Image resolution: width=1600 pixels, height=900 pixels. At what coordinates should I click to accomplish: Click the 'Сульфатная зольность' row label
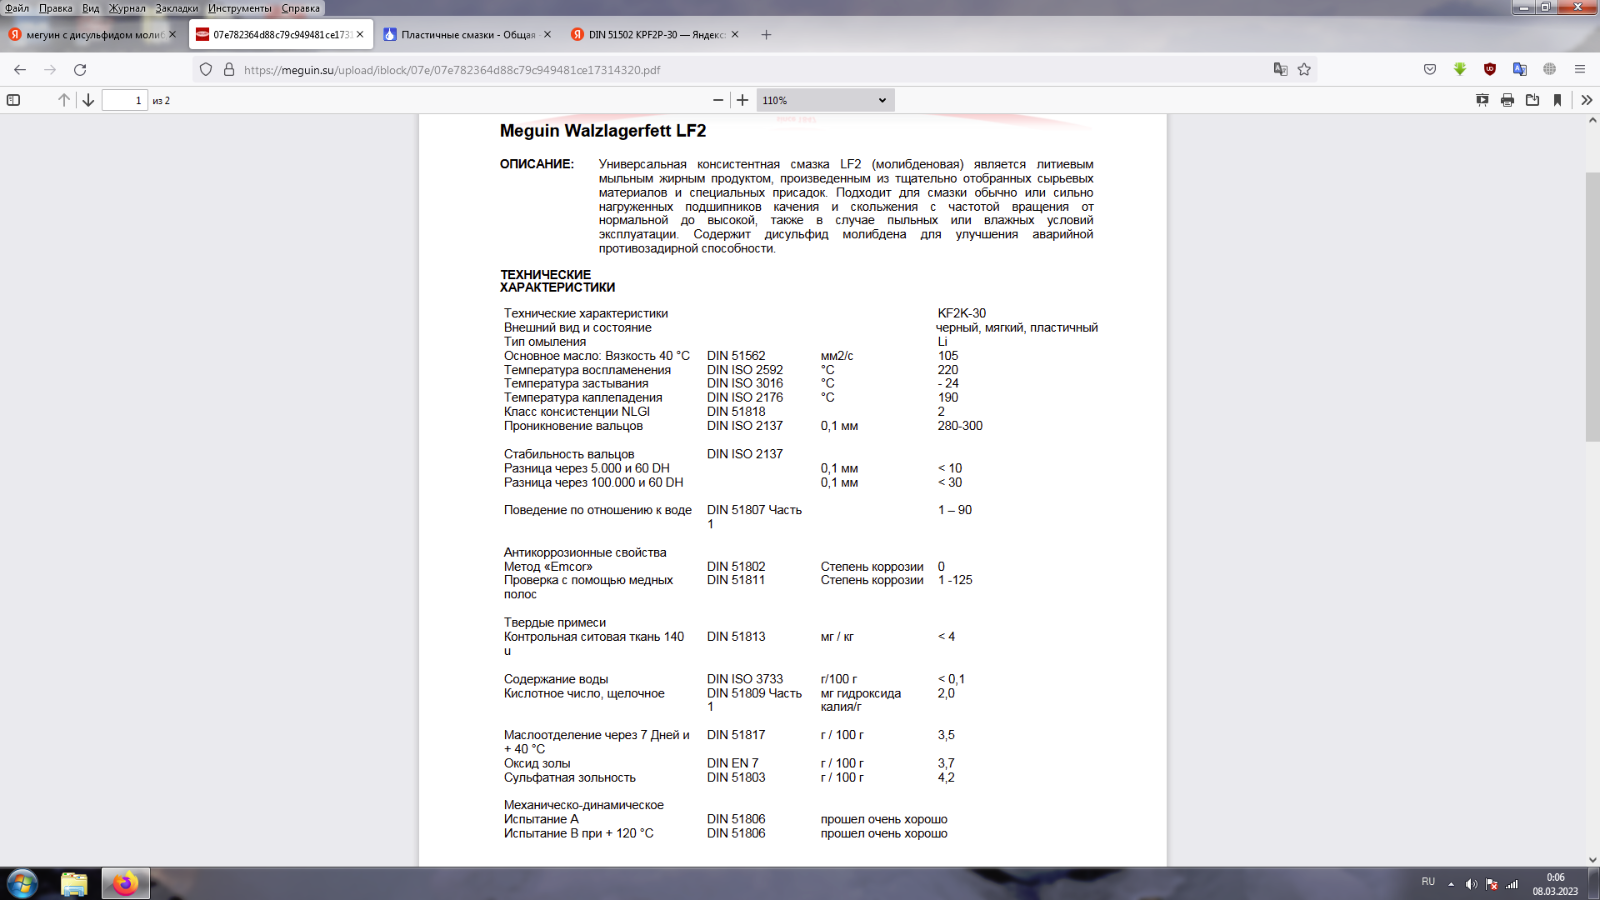click(x=570, y=778)
